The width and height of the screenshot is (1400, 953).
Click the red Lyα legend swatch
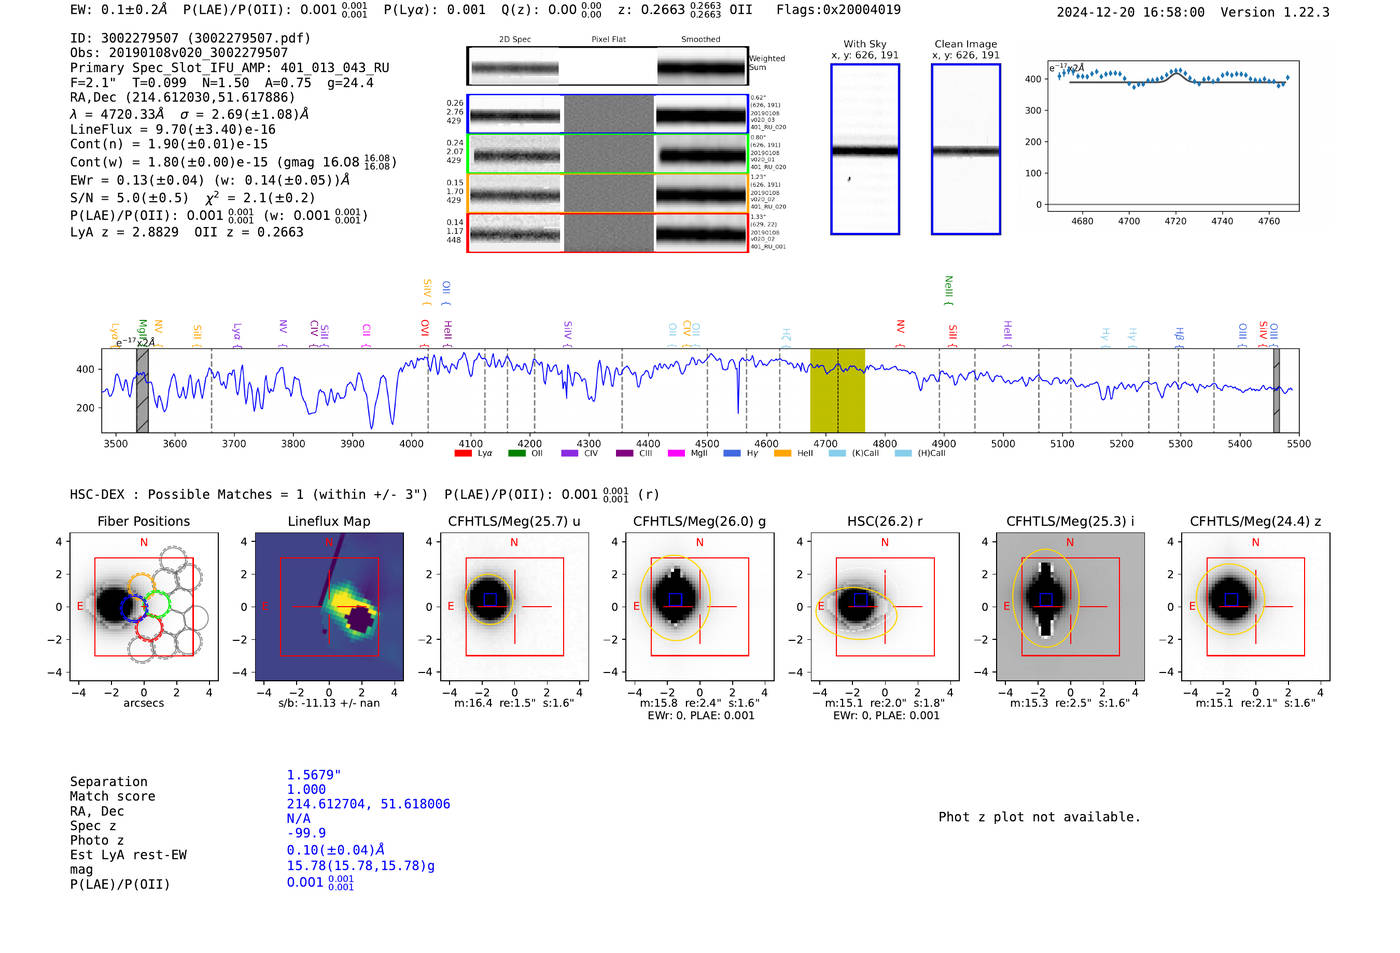[463, 454]
